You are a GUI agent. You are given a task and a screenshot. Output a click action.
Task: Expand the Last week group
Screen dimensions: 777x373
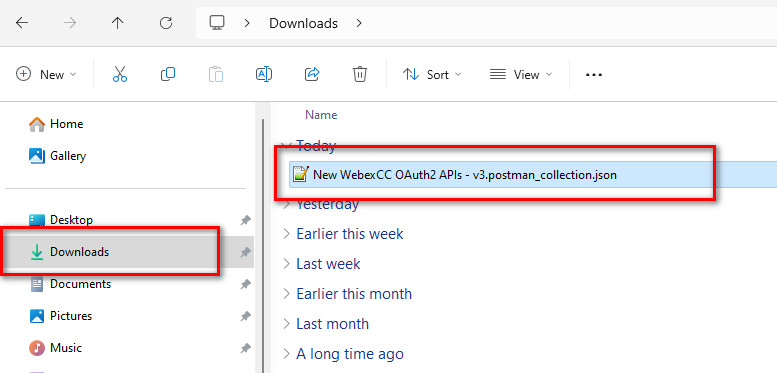coord(286,264)
